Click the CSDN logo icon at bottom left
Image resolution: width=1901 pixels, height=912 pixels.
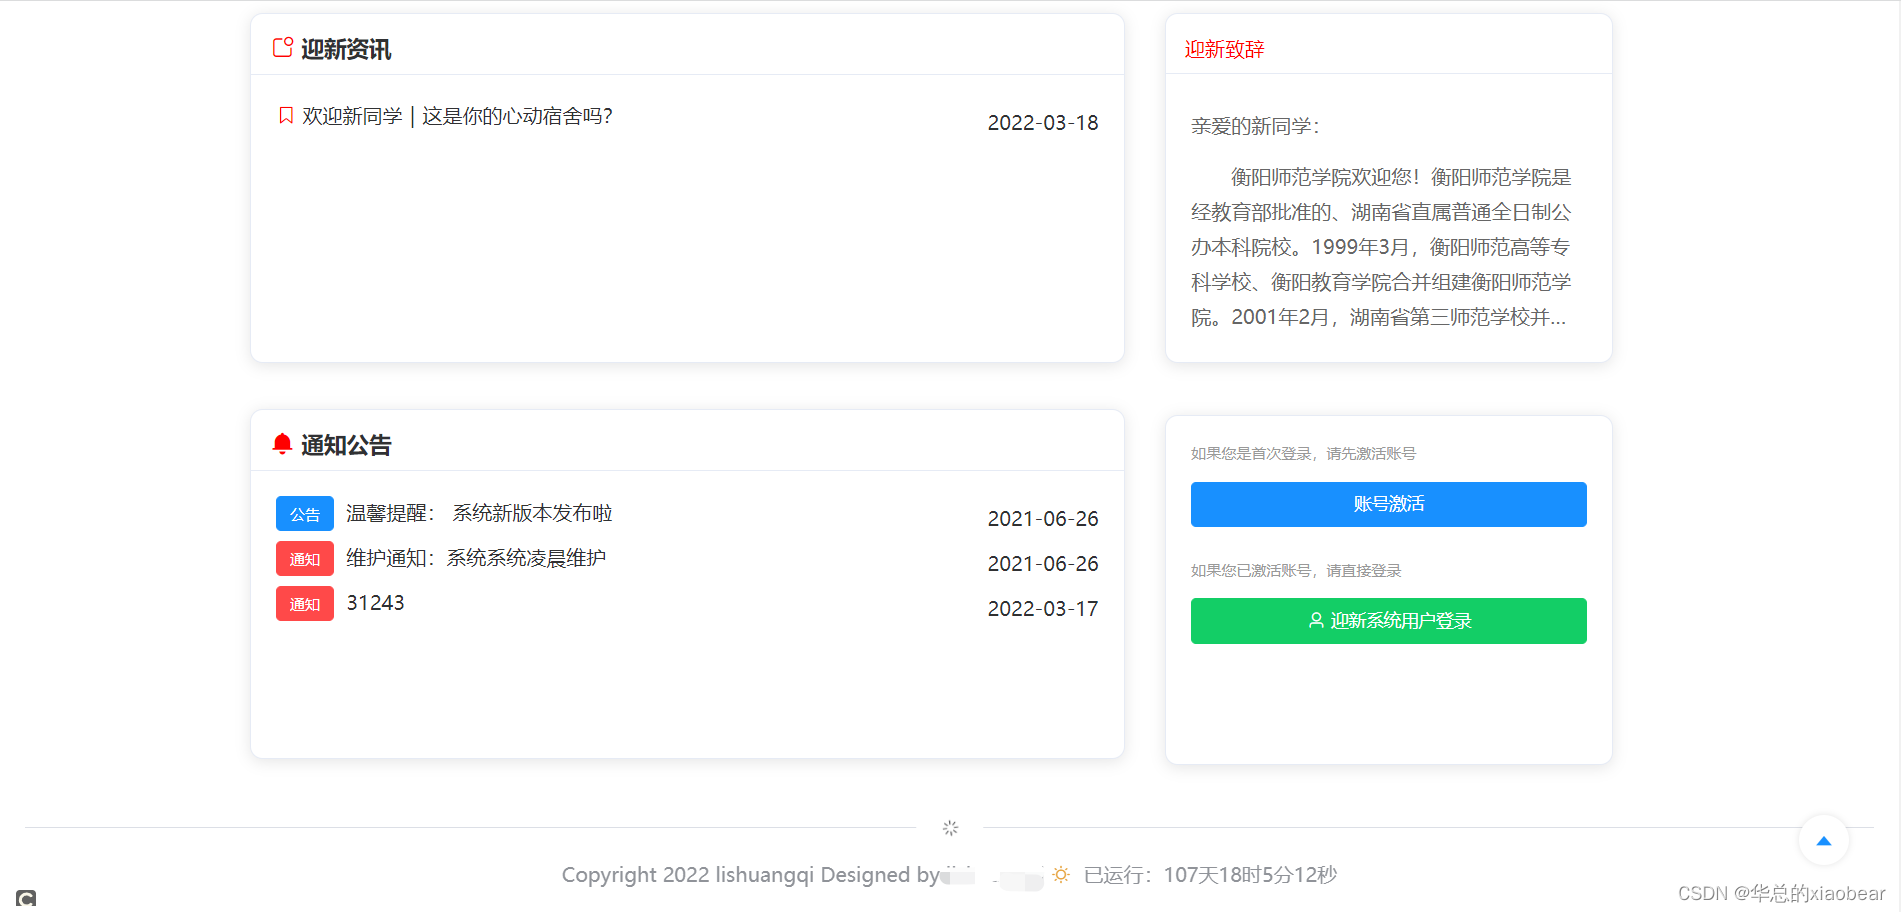click(x=26, y=898)
